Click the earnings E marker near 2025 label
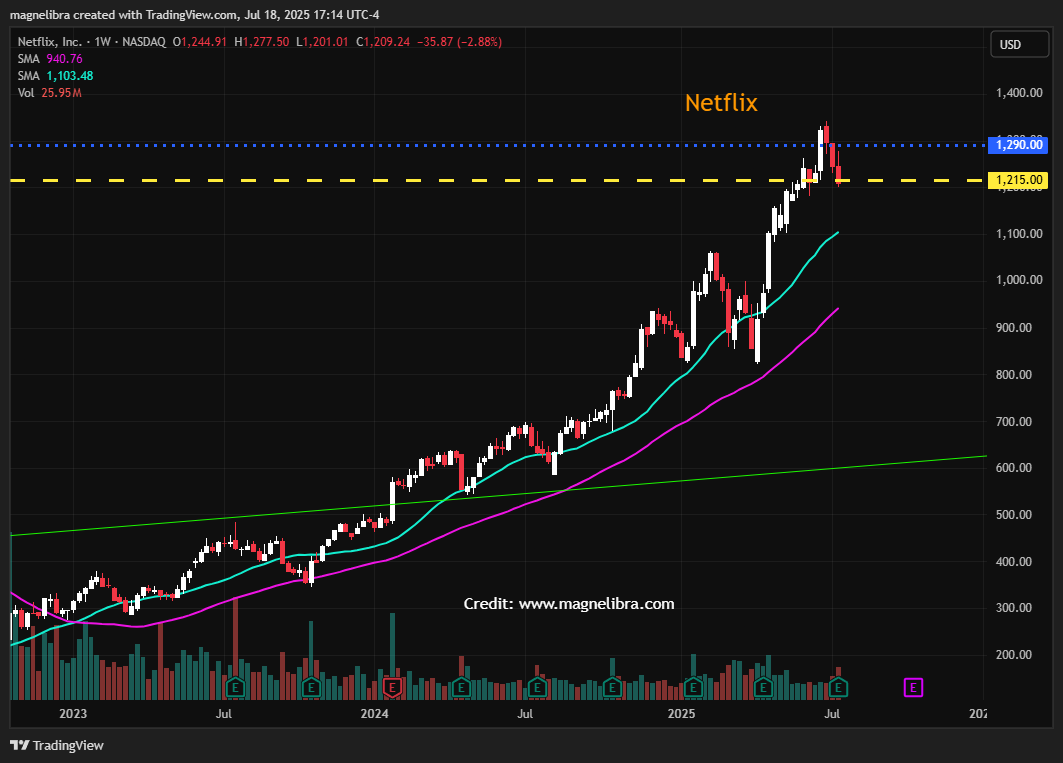Viewport: 1063px width, 763px height. coord(693,688)
